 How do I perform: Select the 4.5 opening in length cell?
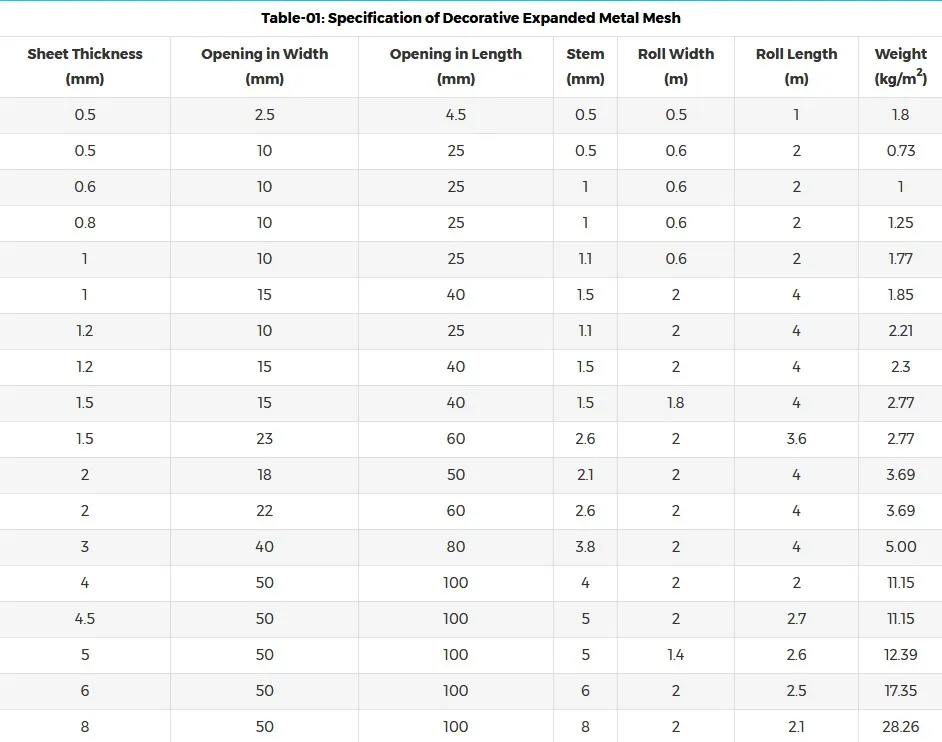pos(455,115)
